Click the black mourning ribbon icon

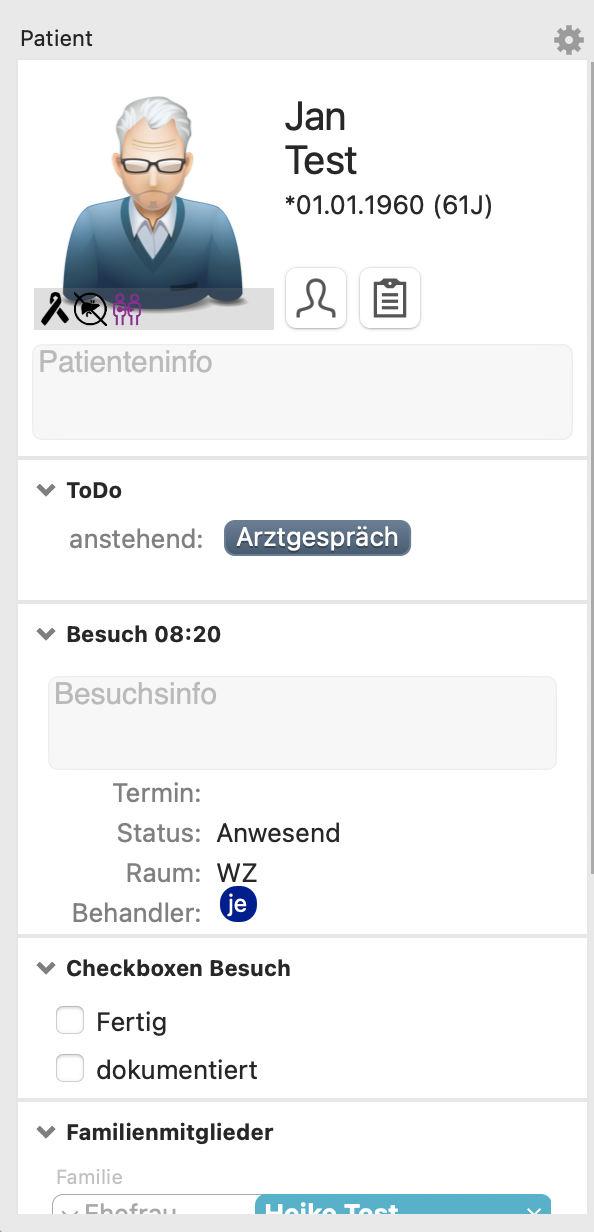point(55,309)
